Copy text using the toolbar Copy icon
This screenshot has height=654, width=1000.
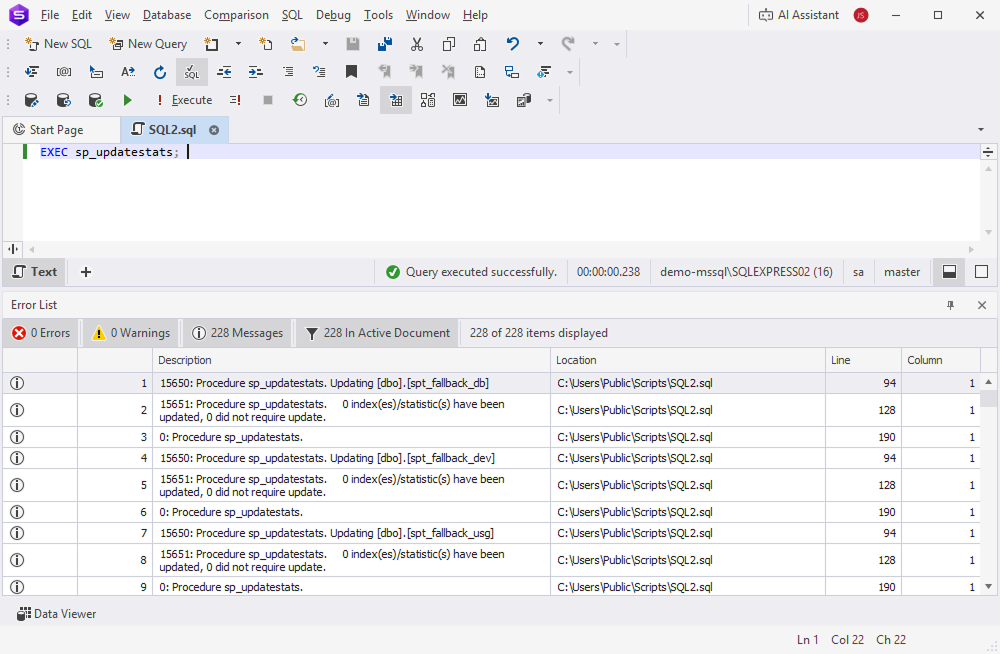click(447, 44)
